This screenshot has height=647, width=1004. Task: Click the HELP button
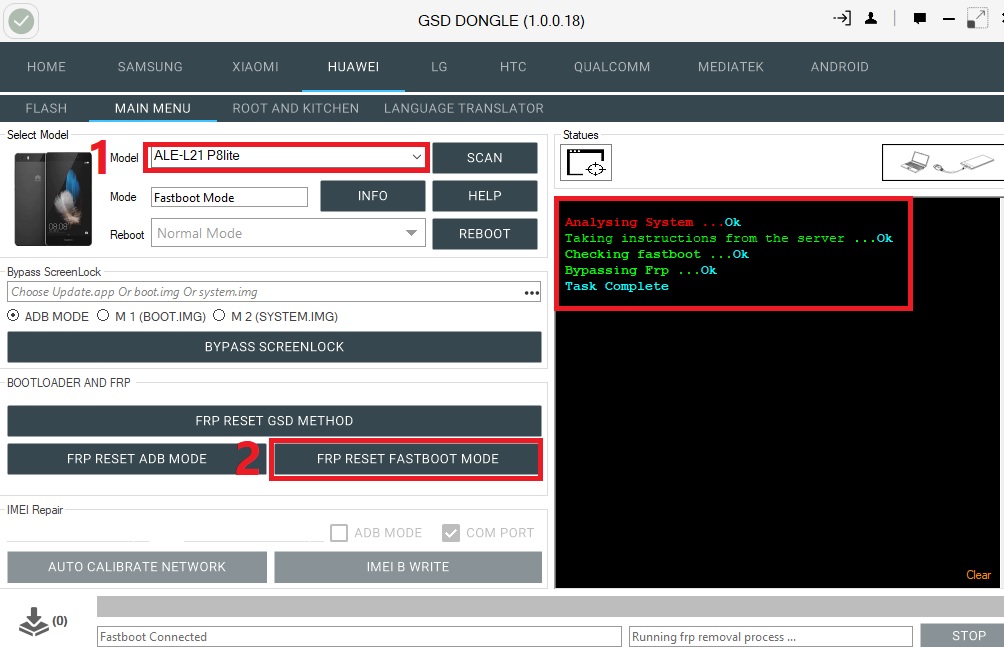coord(485,196)
